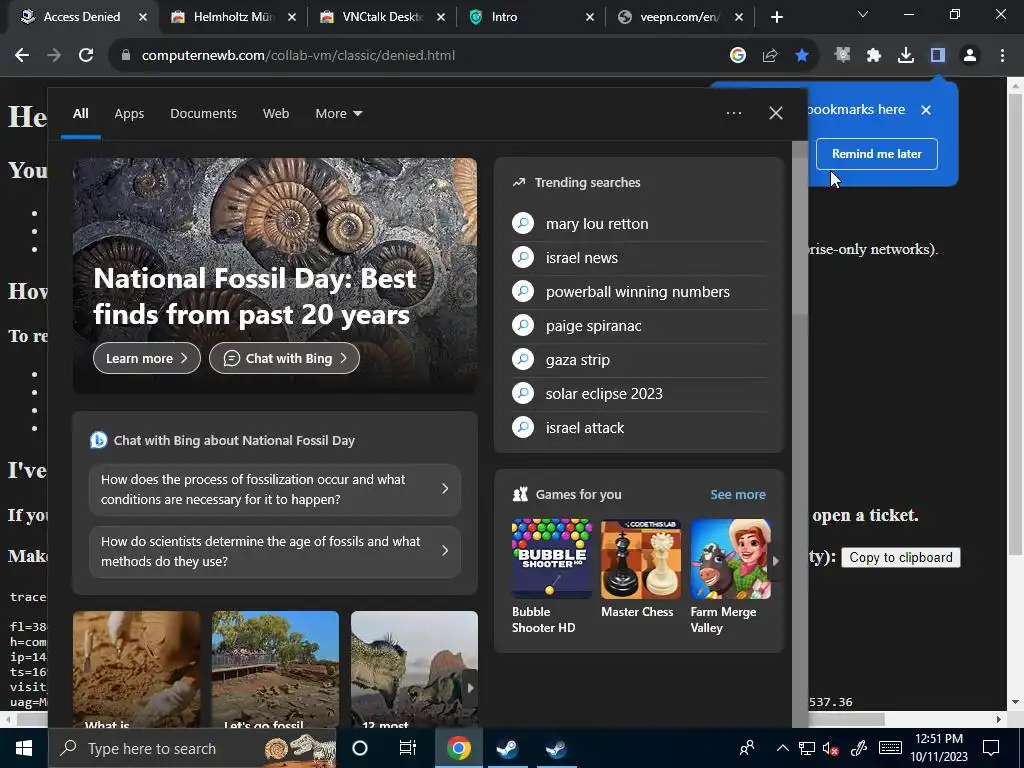Open the People taskbar icon

(747, 748)
